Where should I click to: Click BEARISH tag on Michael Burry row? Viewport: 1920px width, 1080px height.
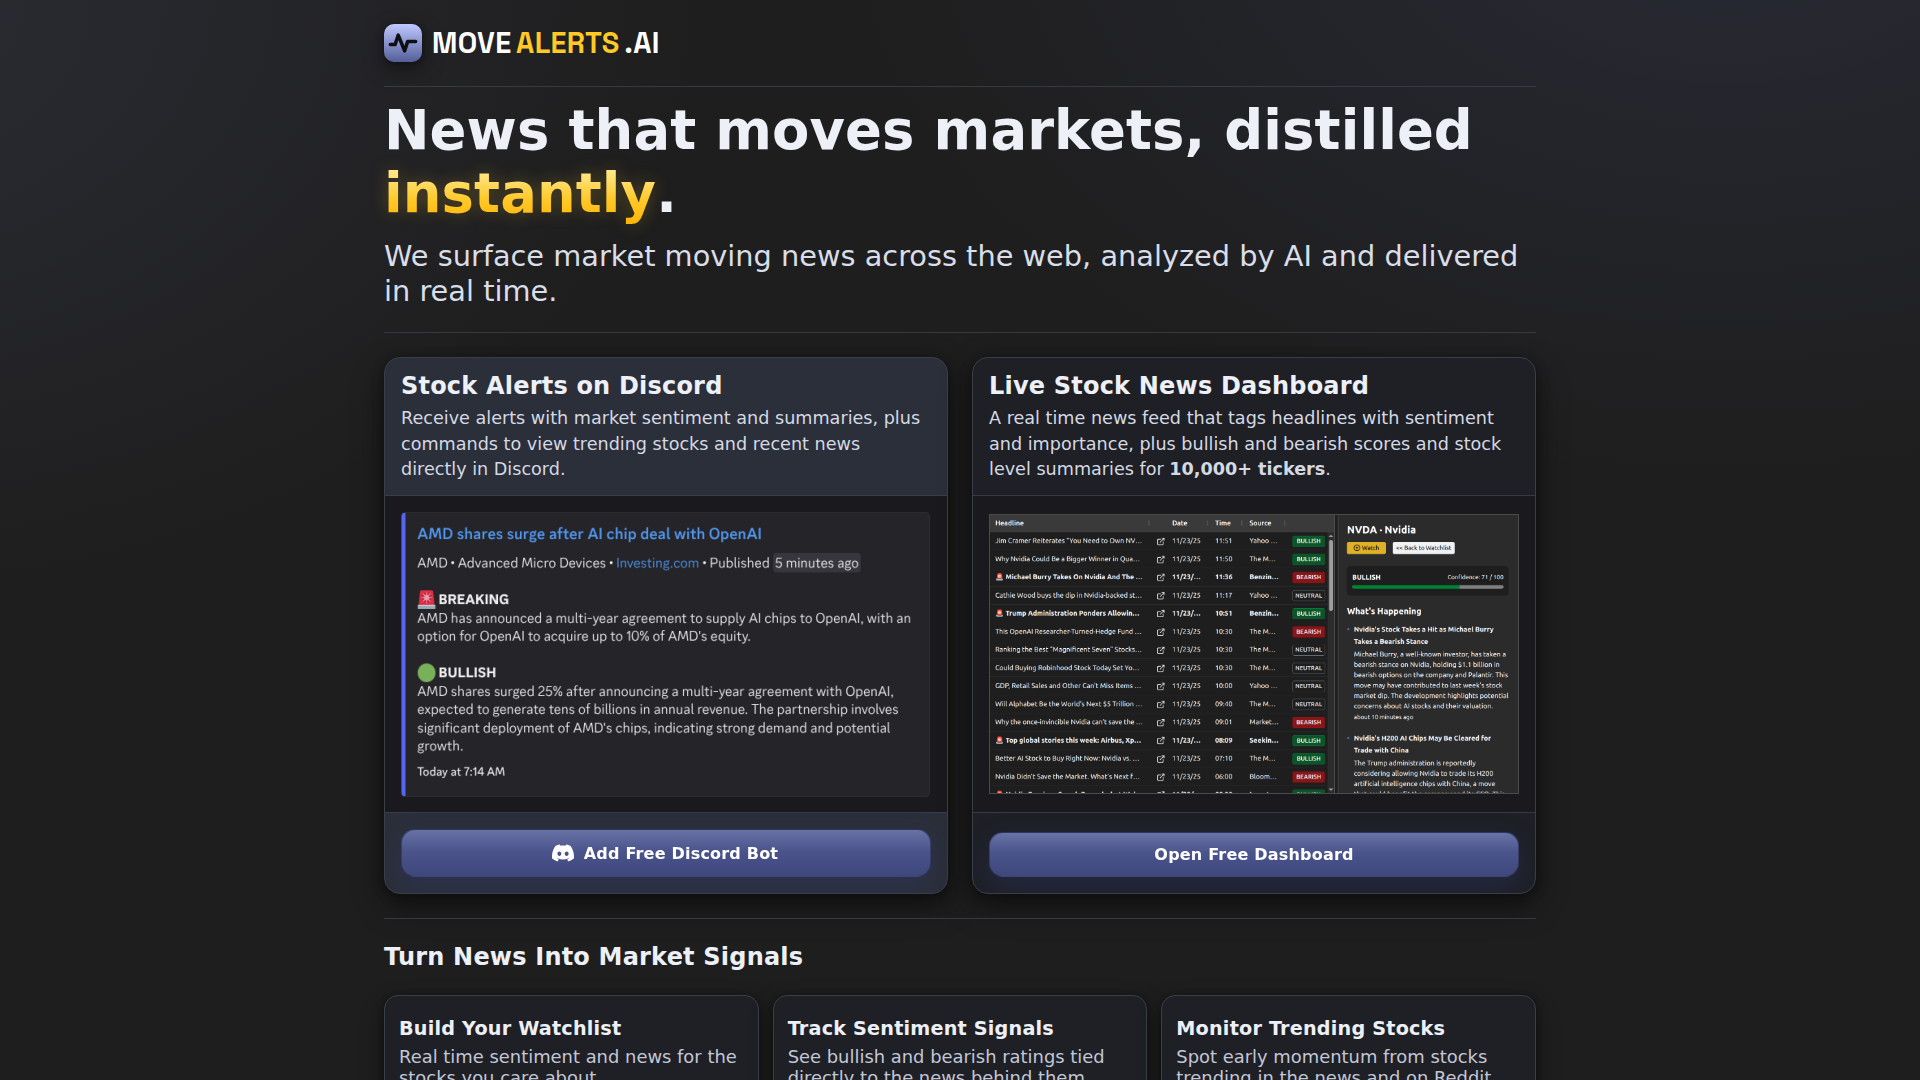point(1308,577)
